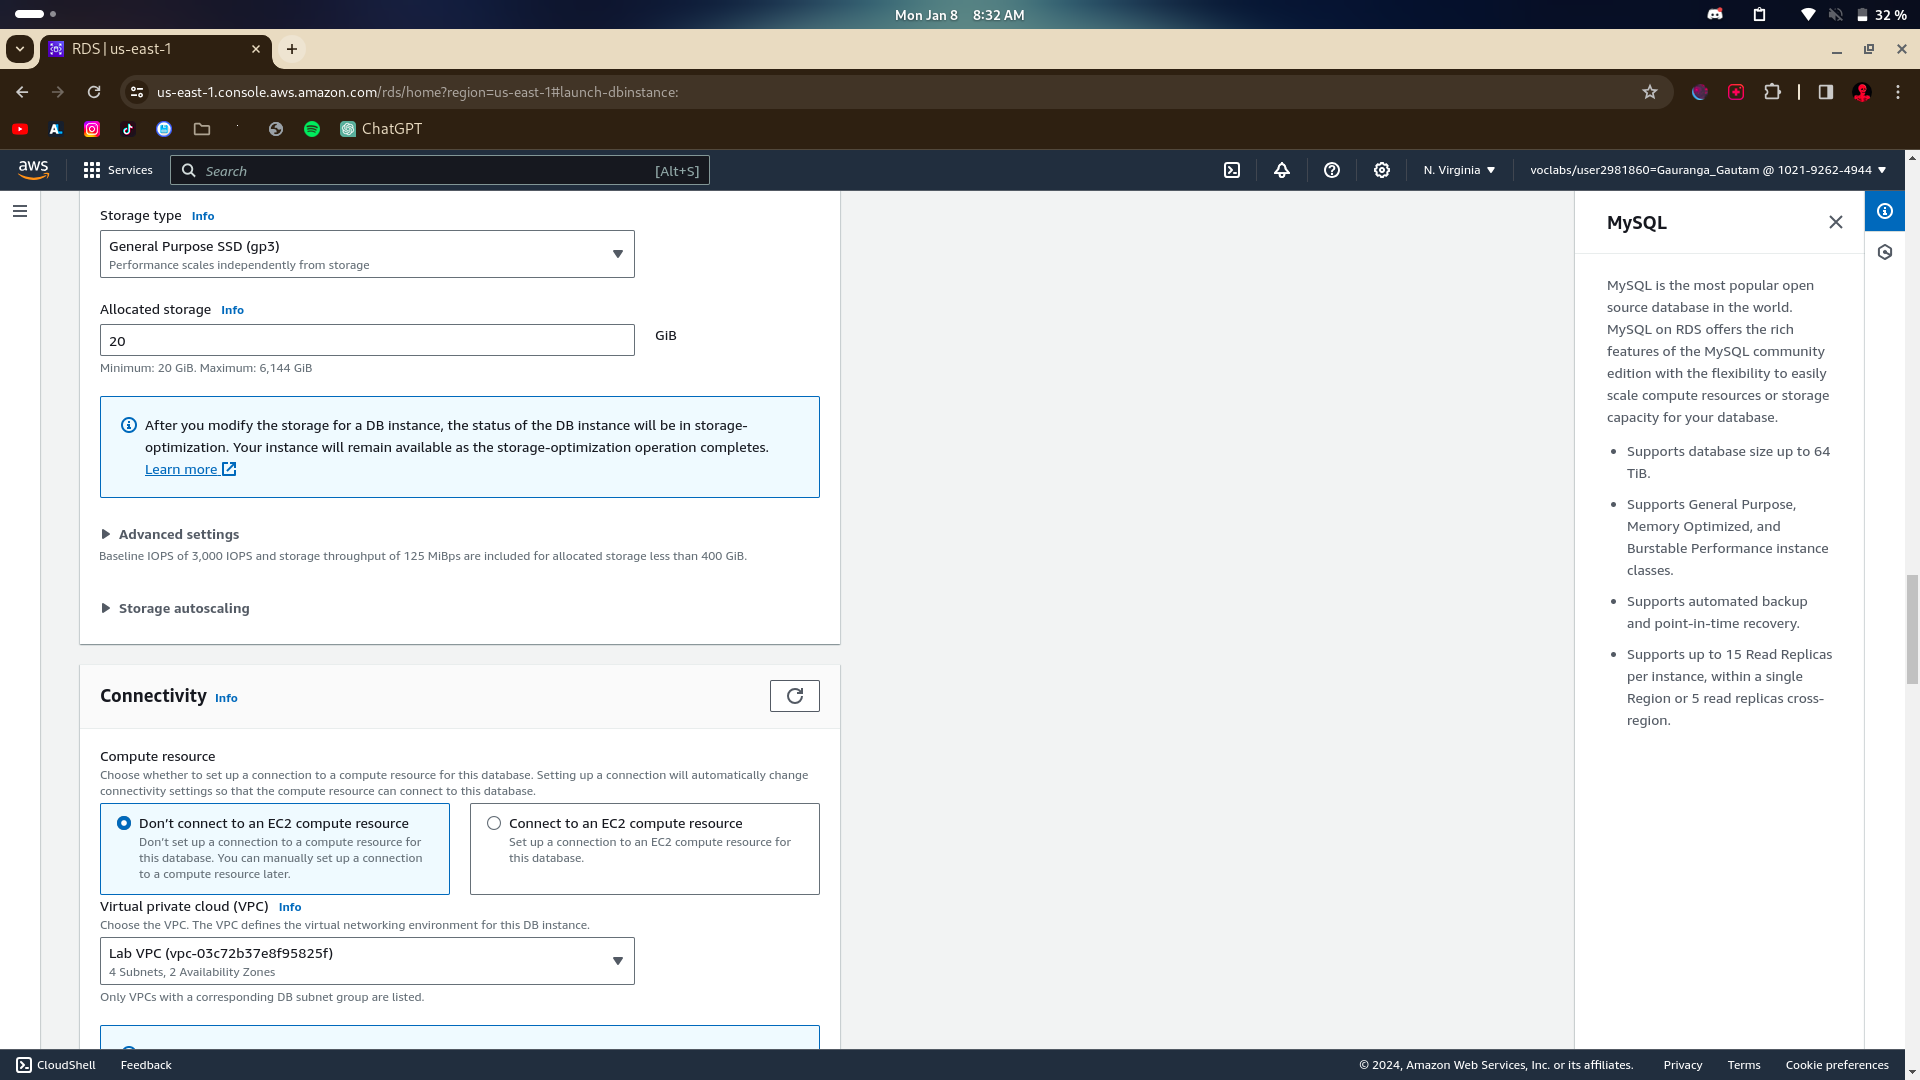Open the AWS settings gear icon
1920x1080 pixels.
(x=1382, y=170)
